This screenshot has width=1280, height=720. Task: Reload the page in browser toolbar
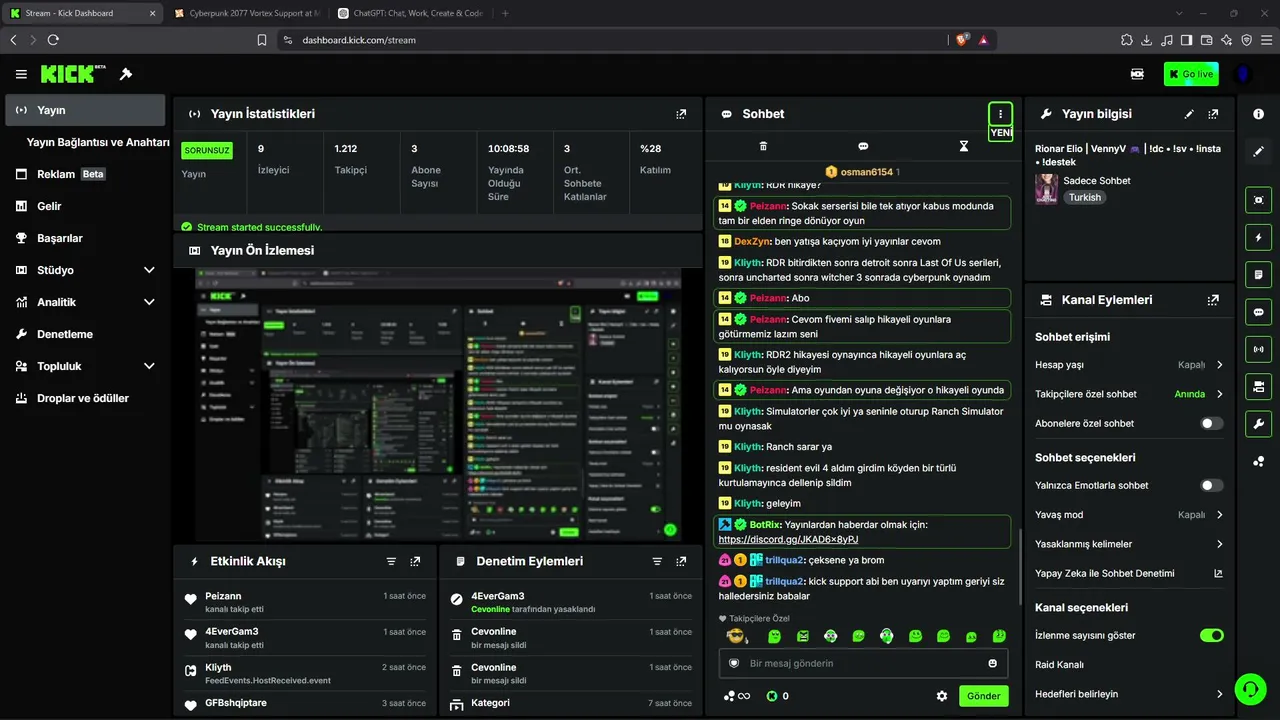click(x=53, y=40)
